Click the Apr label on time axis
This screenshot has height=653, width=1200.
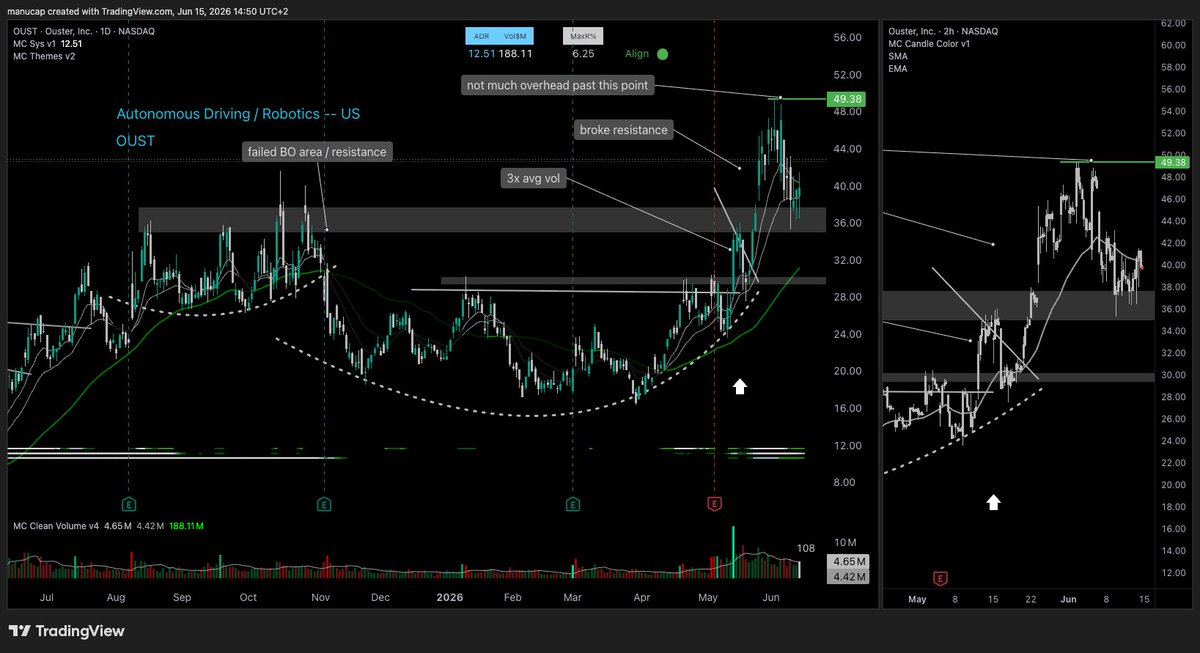point(641,597)
